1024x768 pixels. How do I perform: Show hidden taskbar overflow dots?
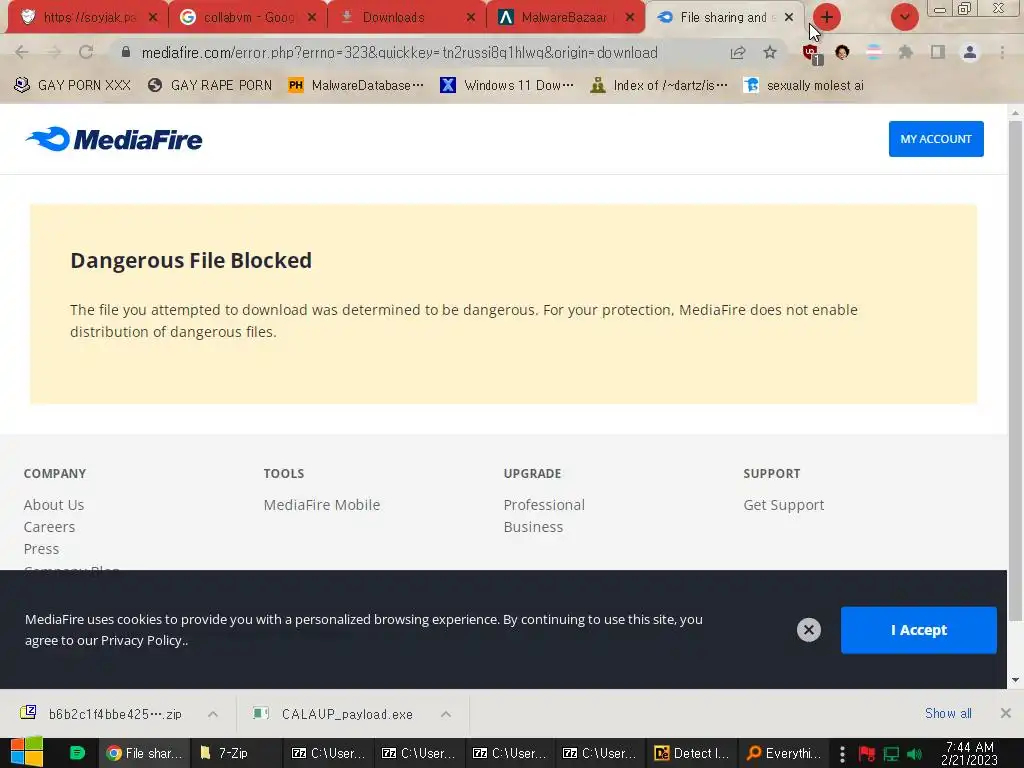coord(842,754)
